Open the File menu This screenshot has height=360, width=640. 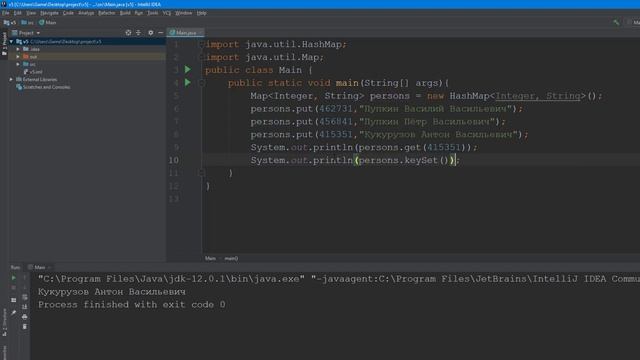click(6, 13)
